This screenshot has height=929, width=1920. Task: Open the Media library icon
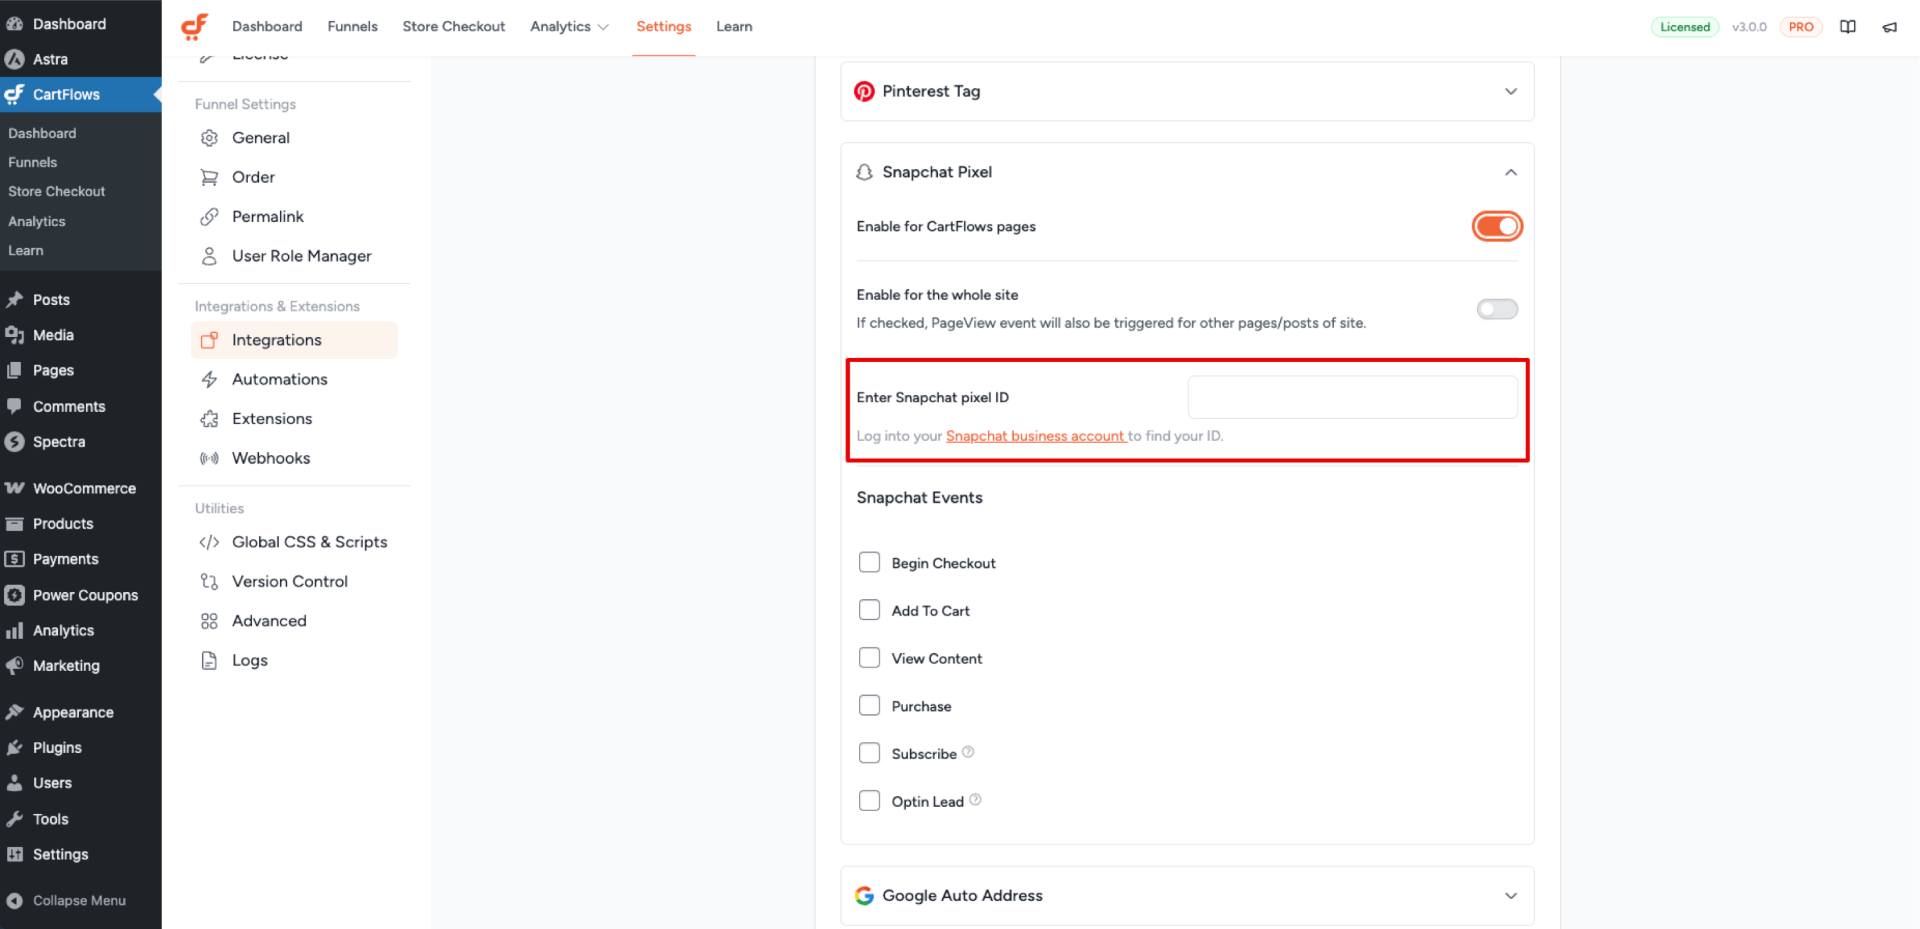tap(14, 335)
